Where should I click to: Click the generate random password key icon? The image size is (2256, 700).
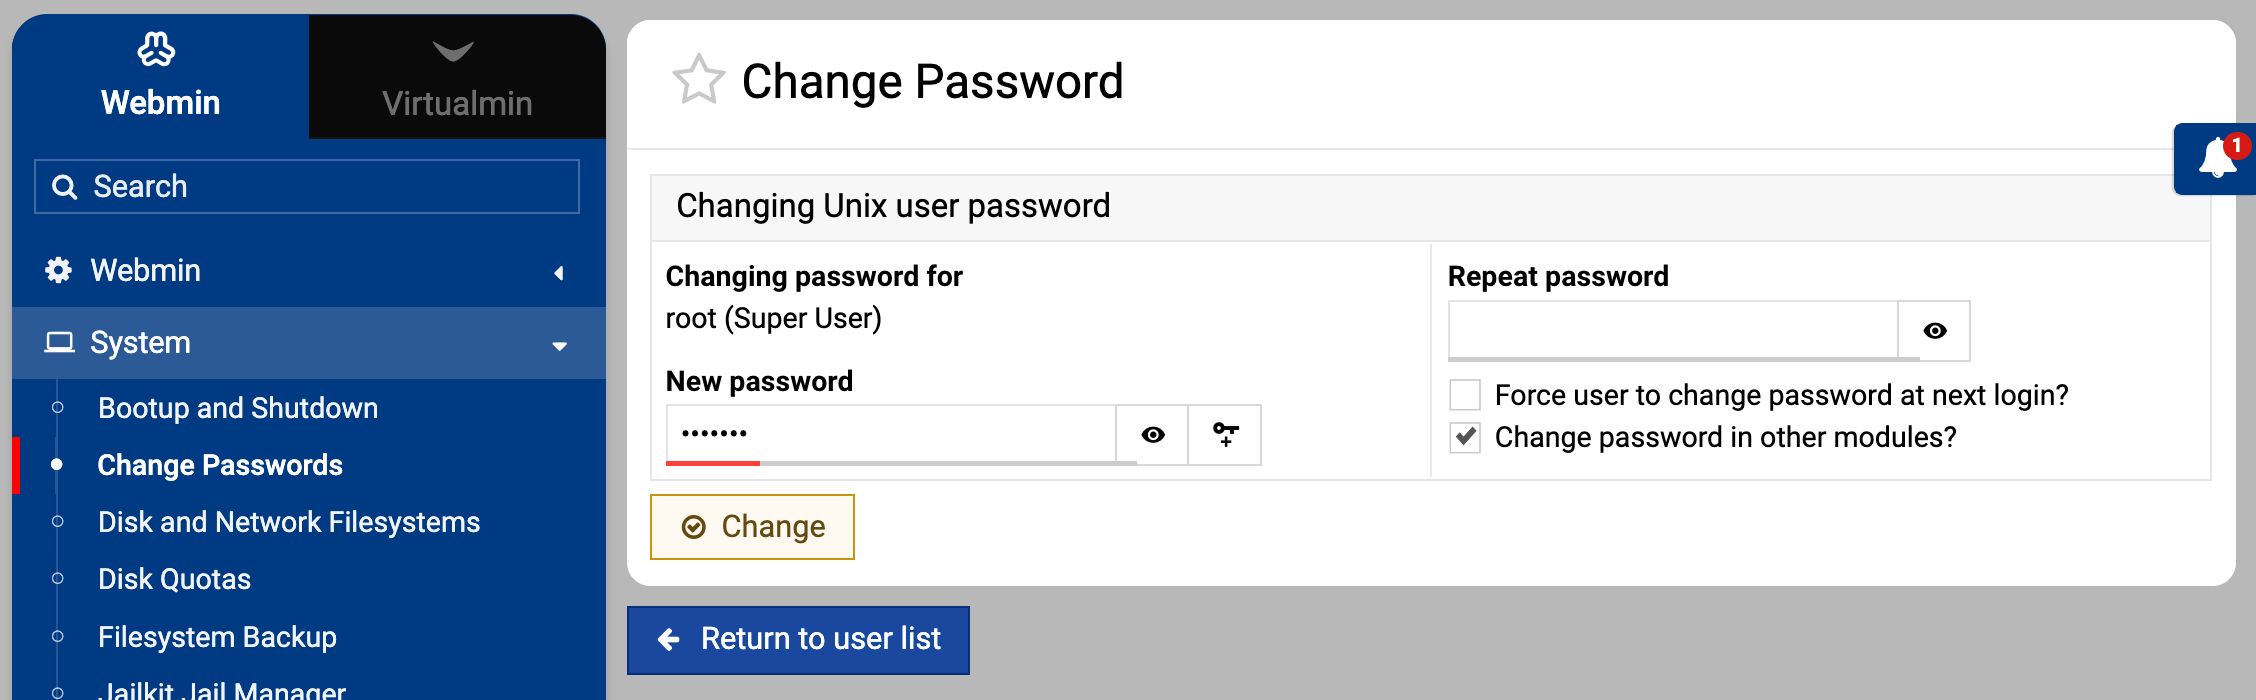tap(1225, 434)
